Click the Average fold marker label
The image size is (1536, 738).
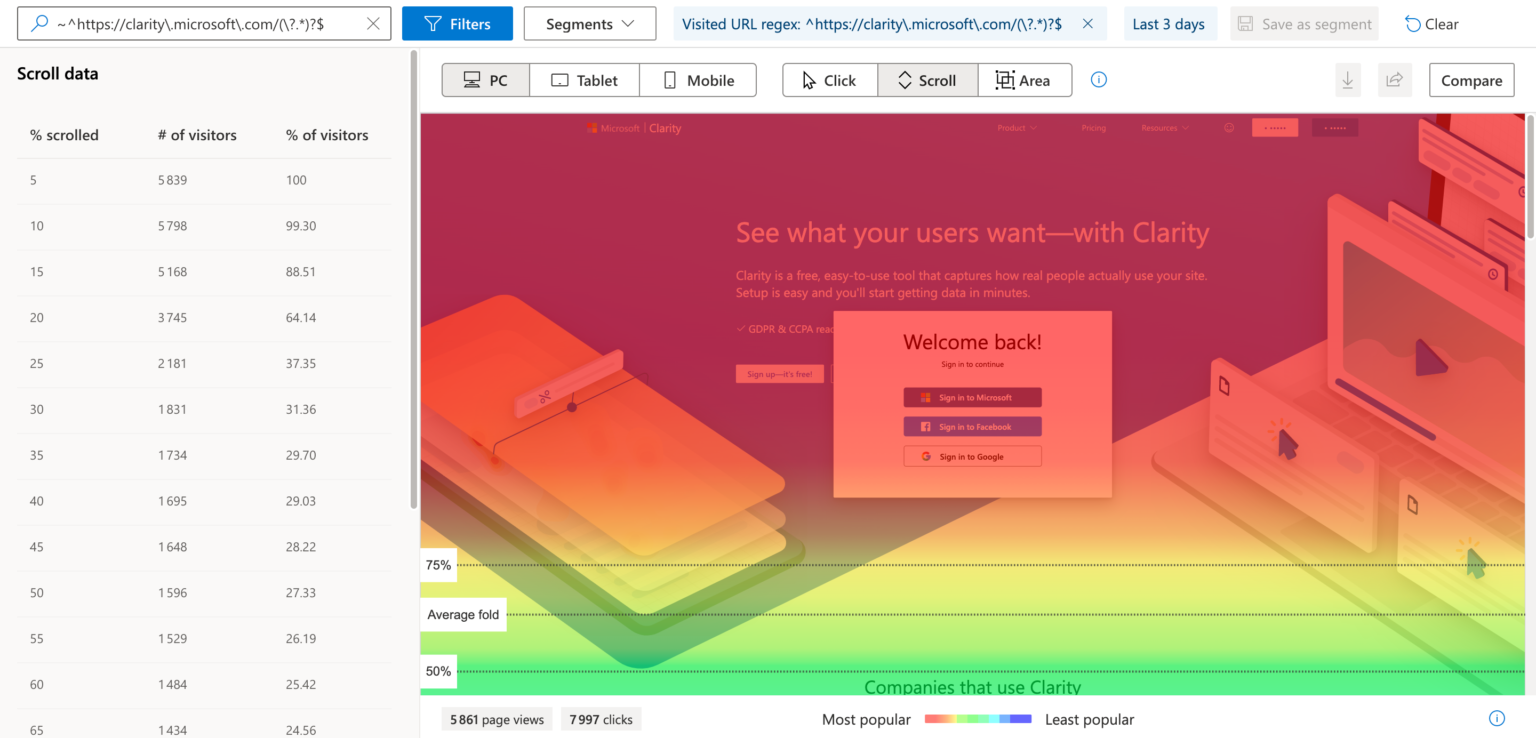[463, 615]
